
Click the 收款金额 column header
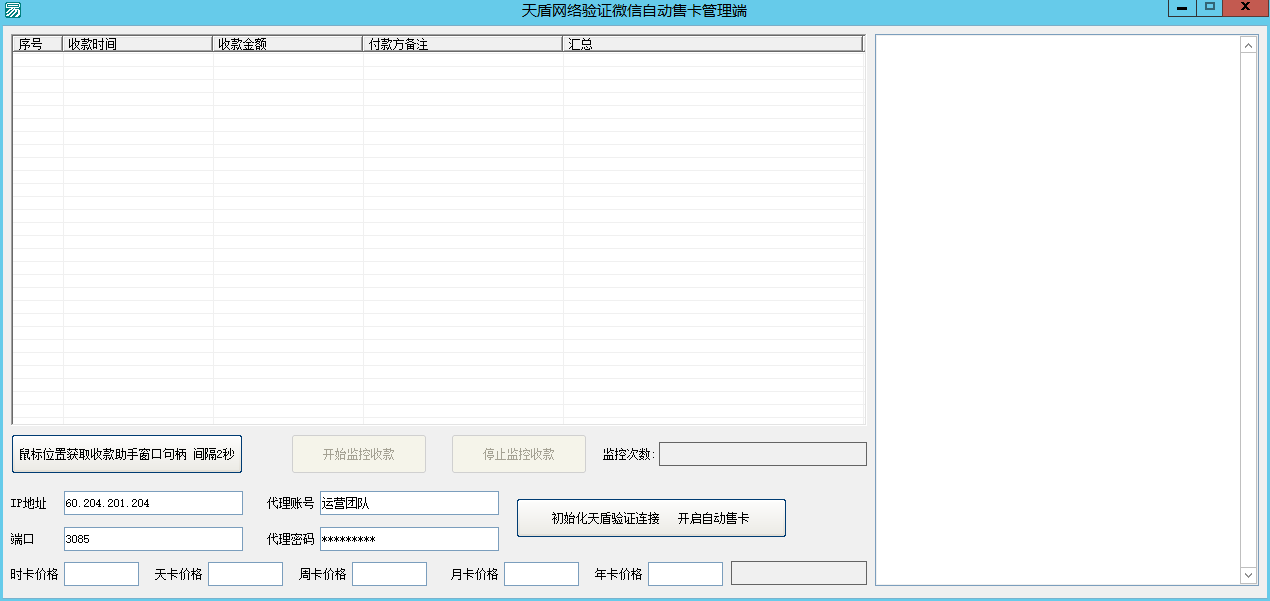(288, 44)
